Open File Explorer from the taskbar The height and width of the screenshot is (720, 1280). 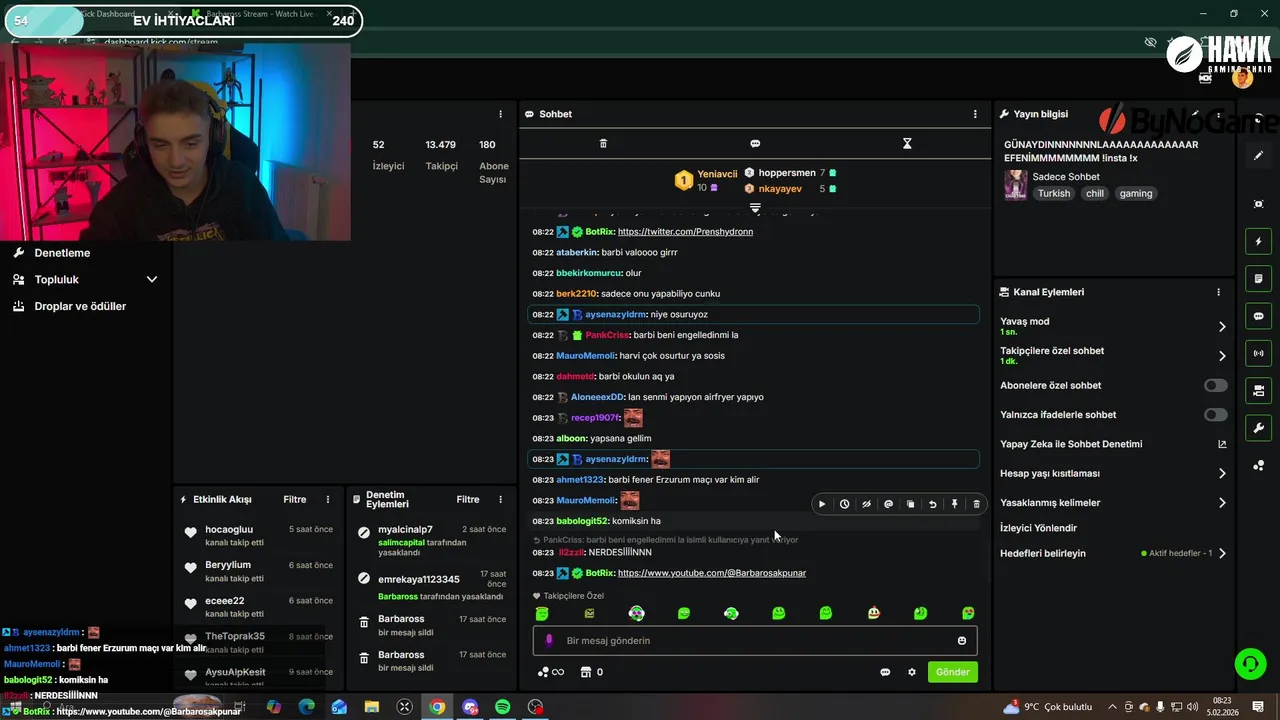[x=372, y=707]
